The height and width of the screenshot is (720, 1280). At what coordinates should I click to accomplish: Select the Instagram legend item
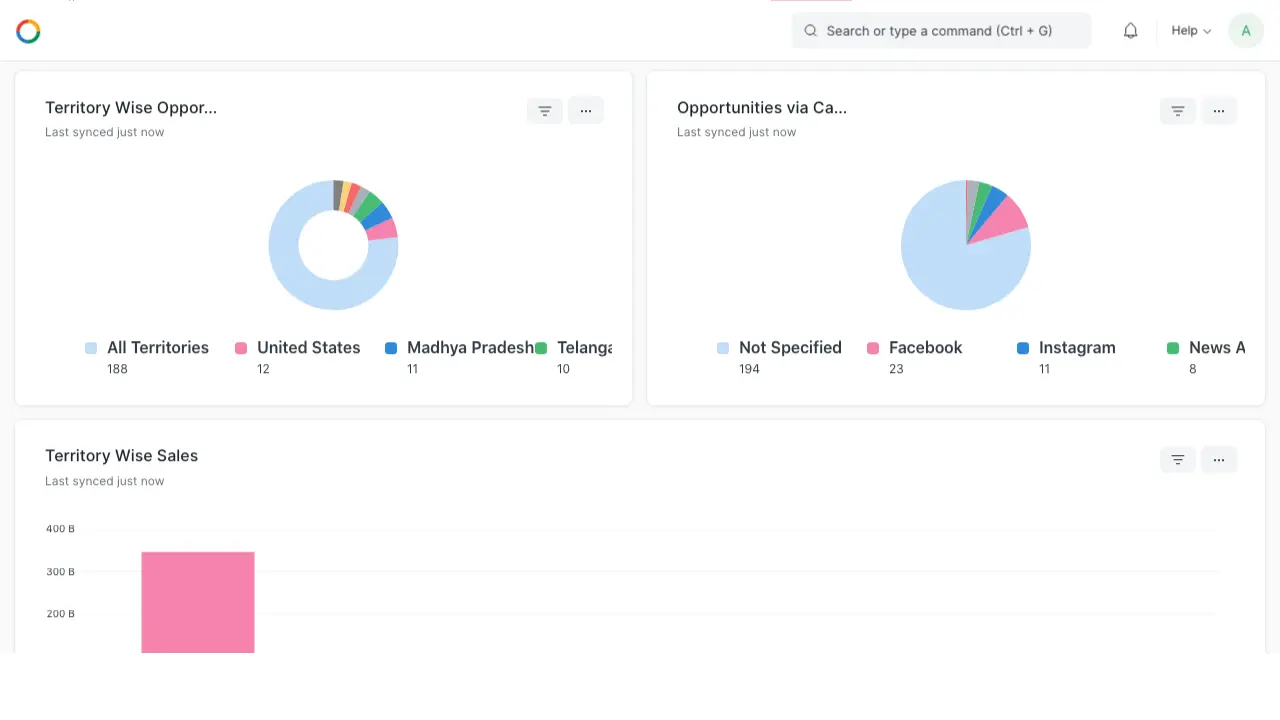pyautogui.click(x=1077, y=348)
